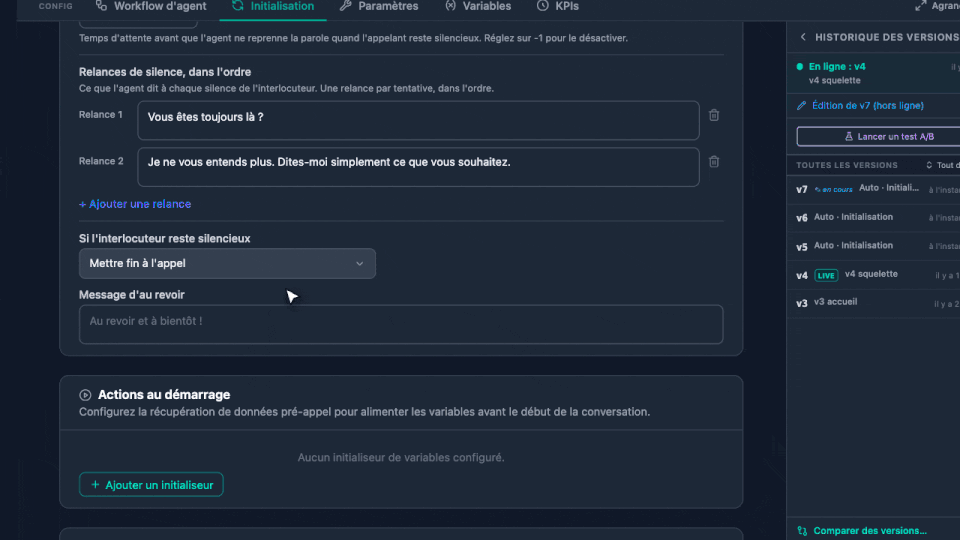Click the Workflow d'agent tab icon
The width and height of the screenshot is (960, 540).
point(102,6)
